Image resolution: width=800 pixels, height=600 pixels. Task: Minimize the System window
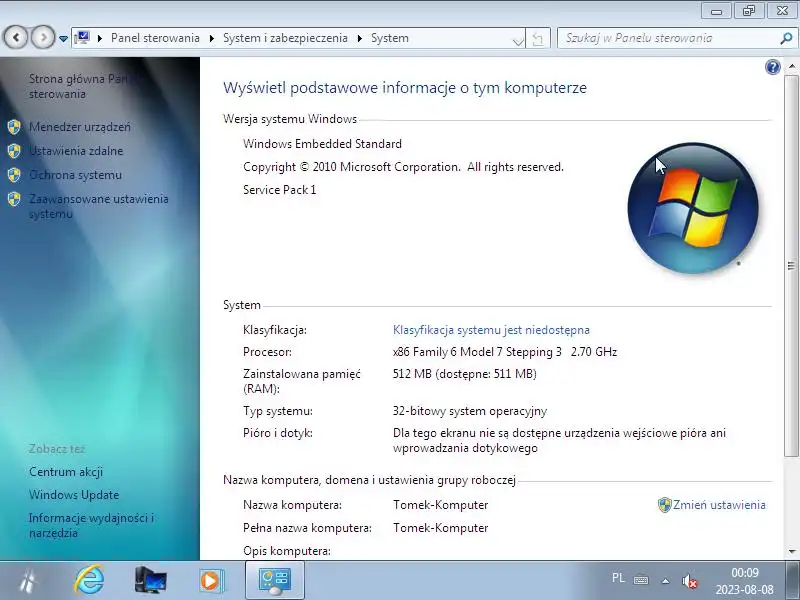pos(717,11)
